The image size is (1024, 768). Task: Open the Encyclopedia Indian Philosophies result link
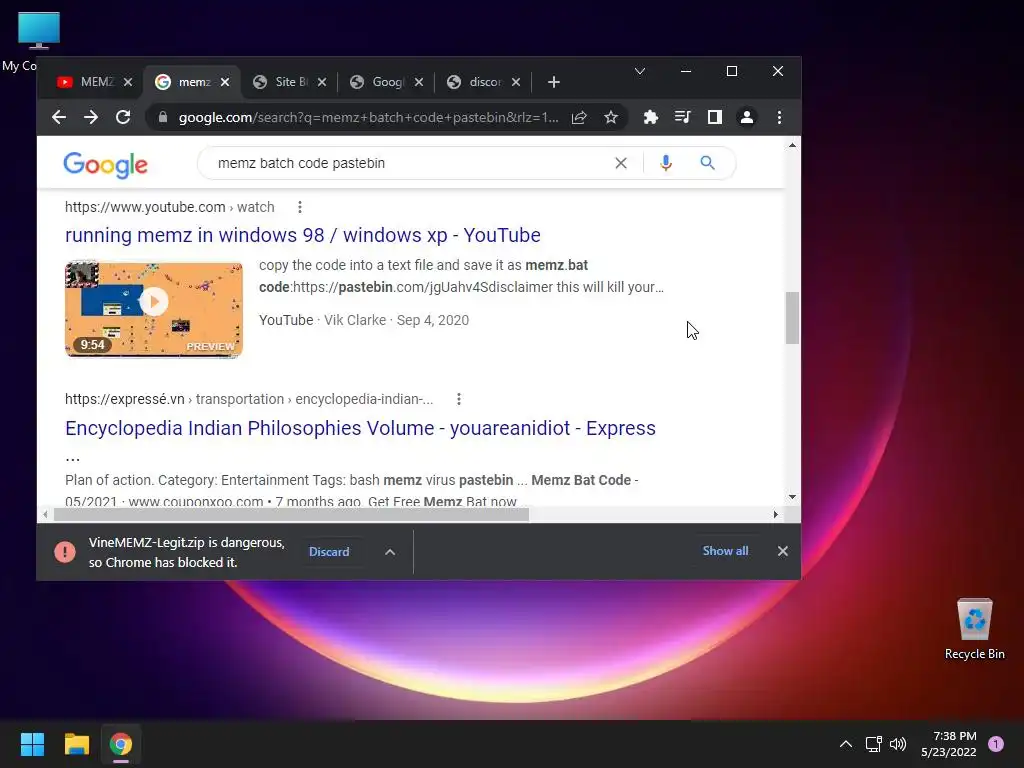click(x=360, y=428)
